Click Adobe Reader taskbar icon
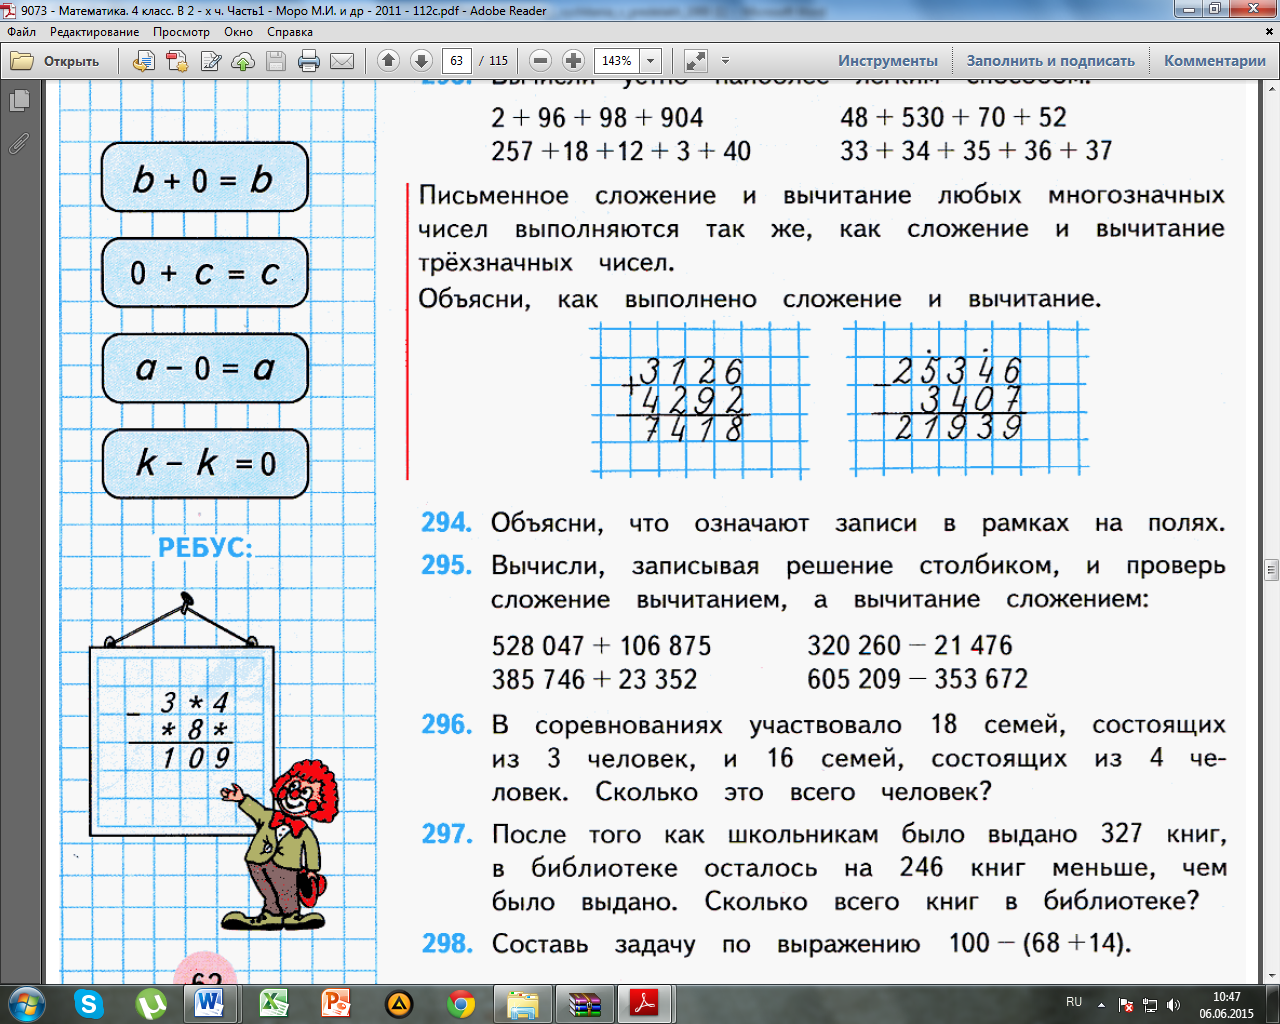The image size is (1280, 1024). pyautogui.click(x=643, y=1003)
